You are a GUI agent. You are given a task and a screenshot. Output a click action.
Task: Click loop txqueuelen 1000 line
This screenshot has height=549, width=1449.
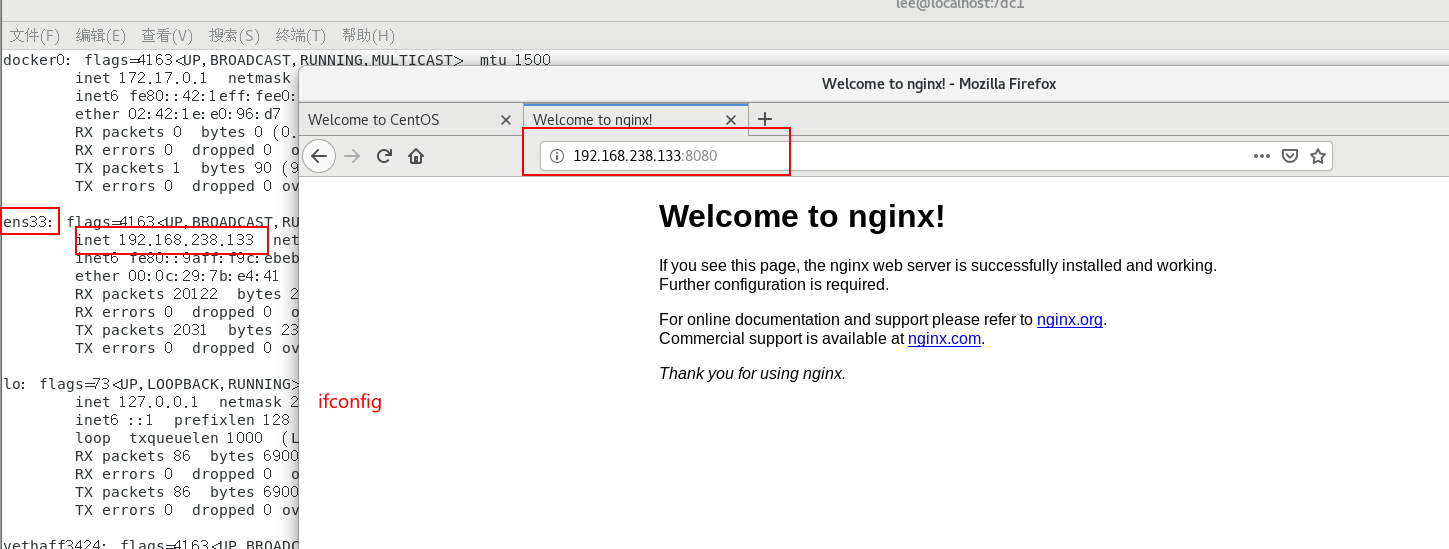pos(186,438)
